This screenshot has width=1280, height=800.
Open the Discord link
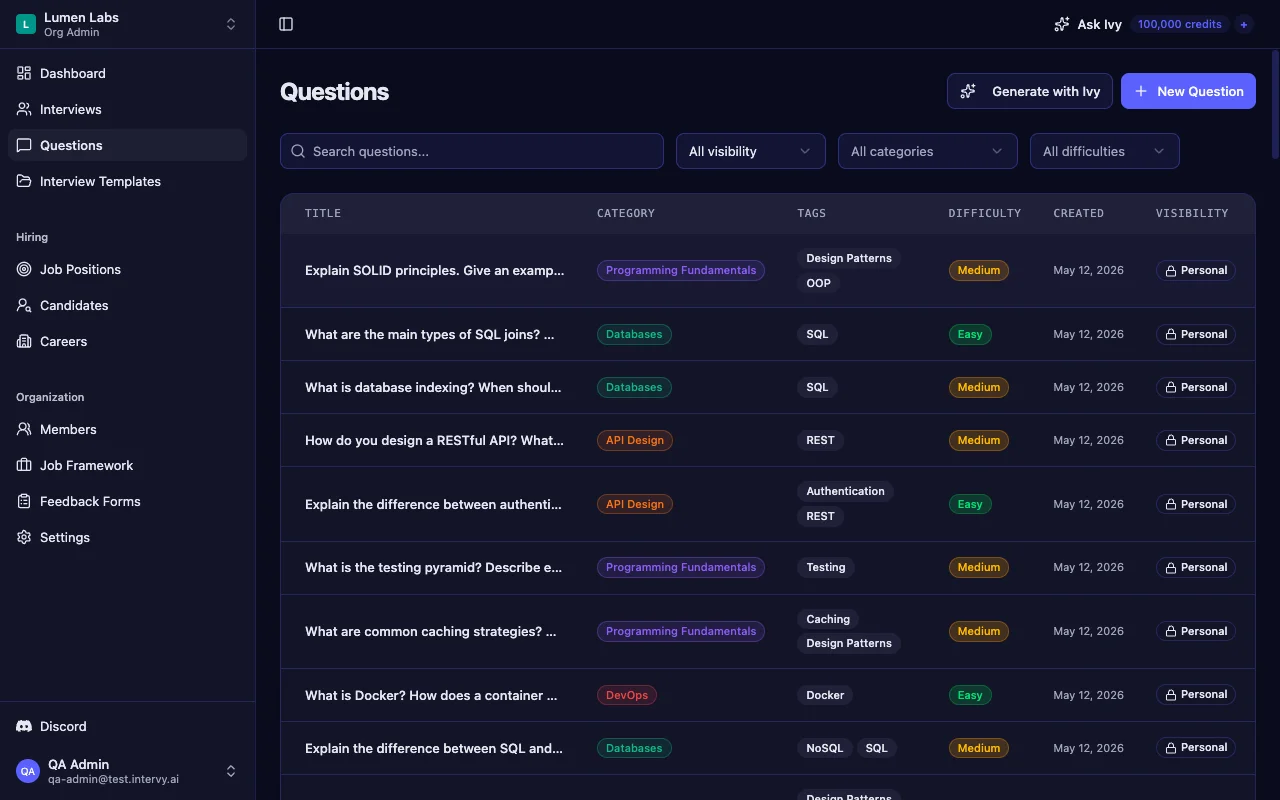click(127, 726)
